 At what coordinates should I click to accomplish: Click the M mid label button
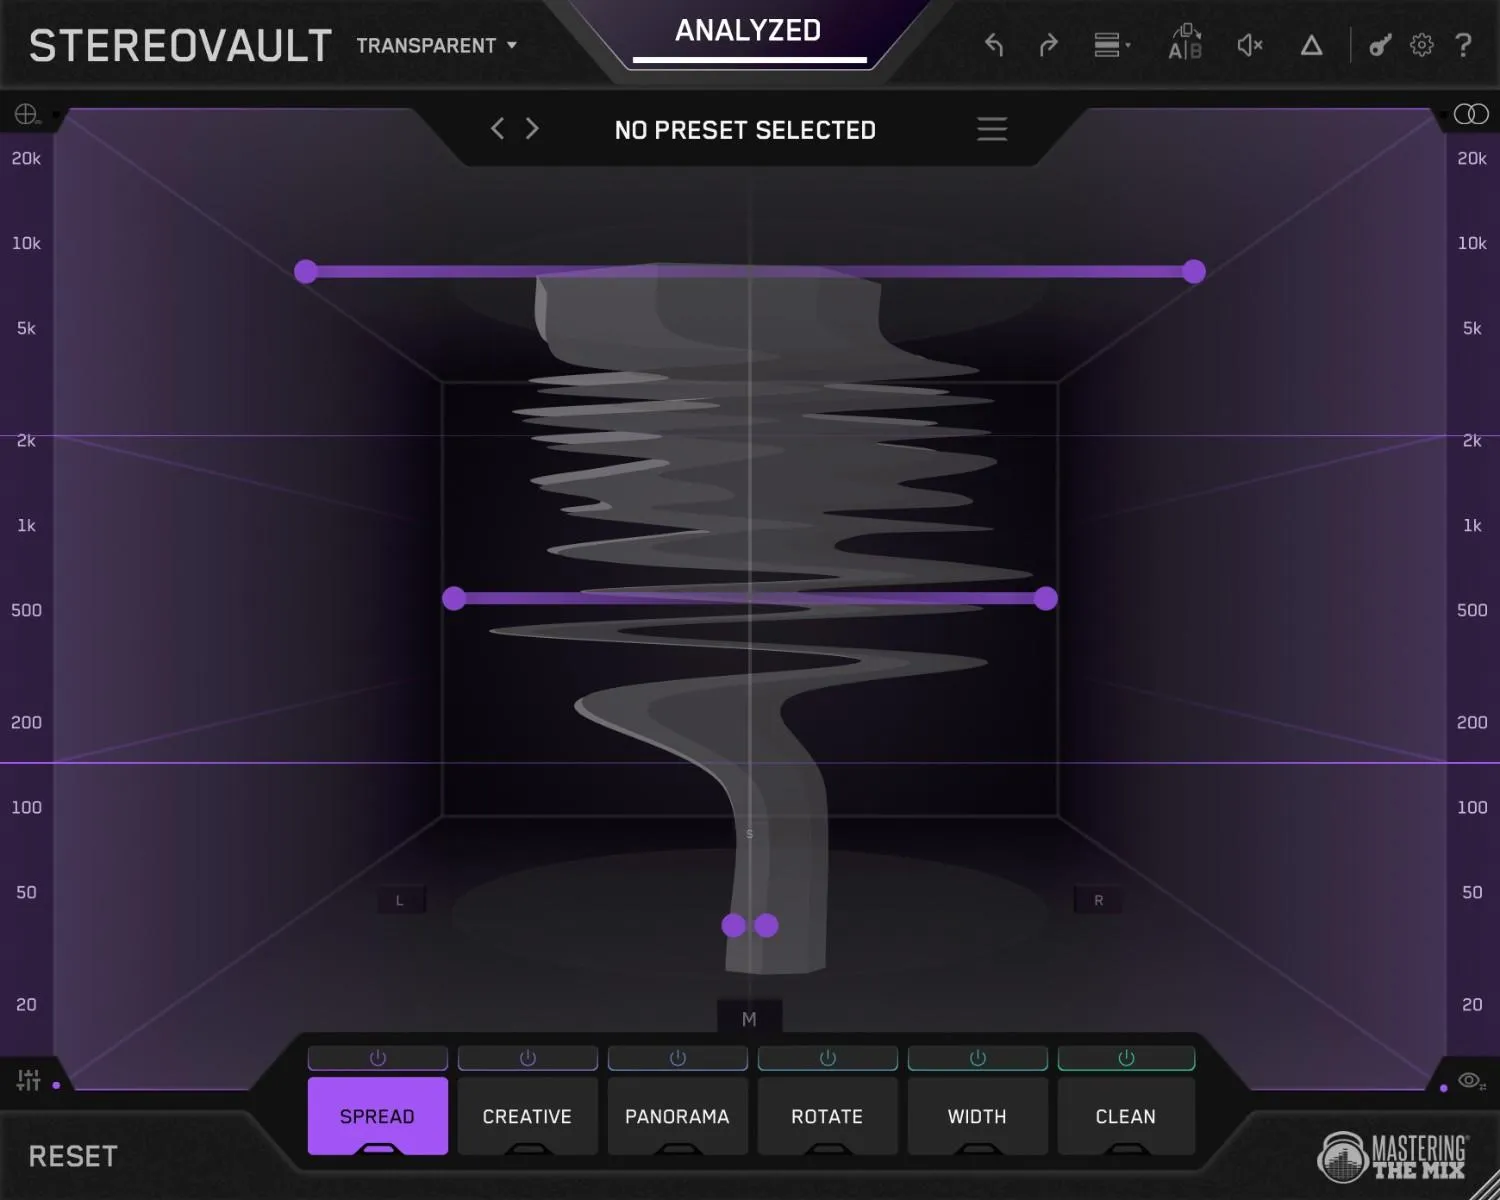coord(749,1018)
